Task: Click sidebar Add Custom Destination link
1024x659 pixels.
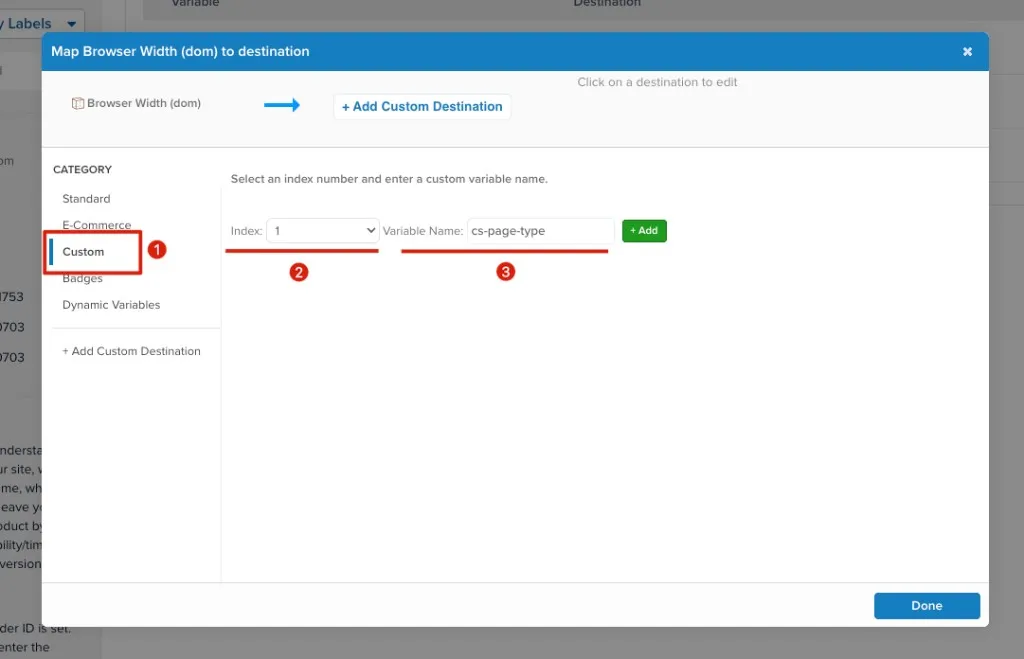Action: [131, 351]
